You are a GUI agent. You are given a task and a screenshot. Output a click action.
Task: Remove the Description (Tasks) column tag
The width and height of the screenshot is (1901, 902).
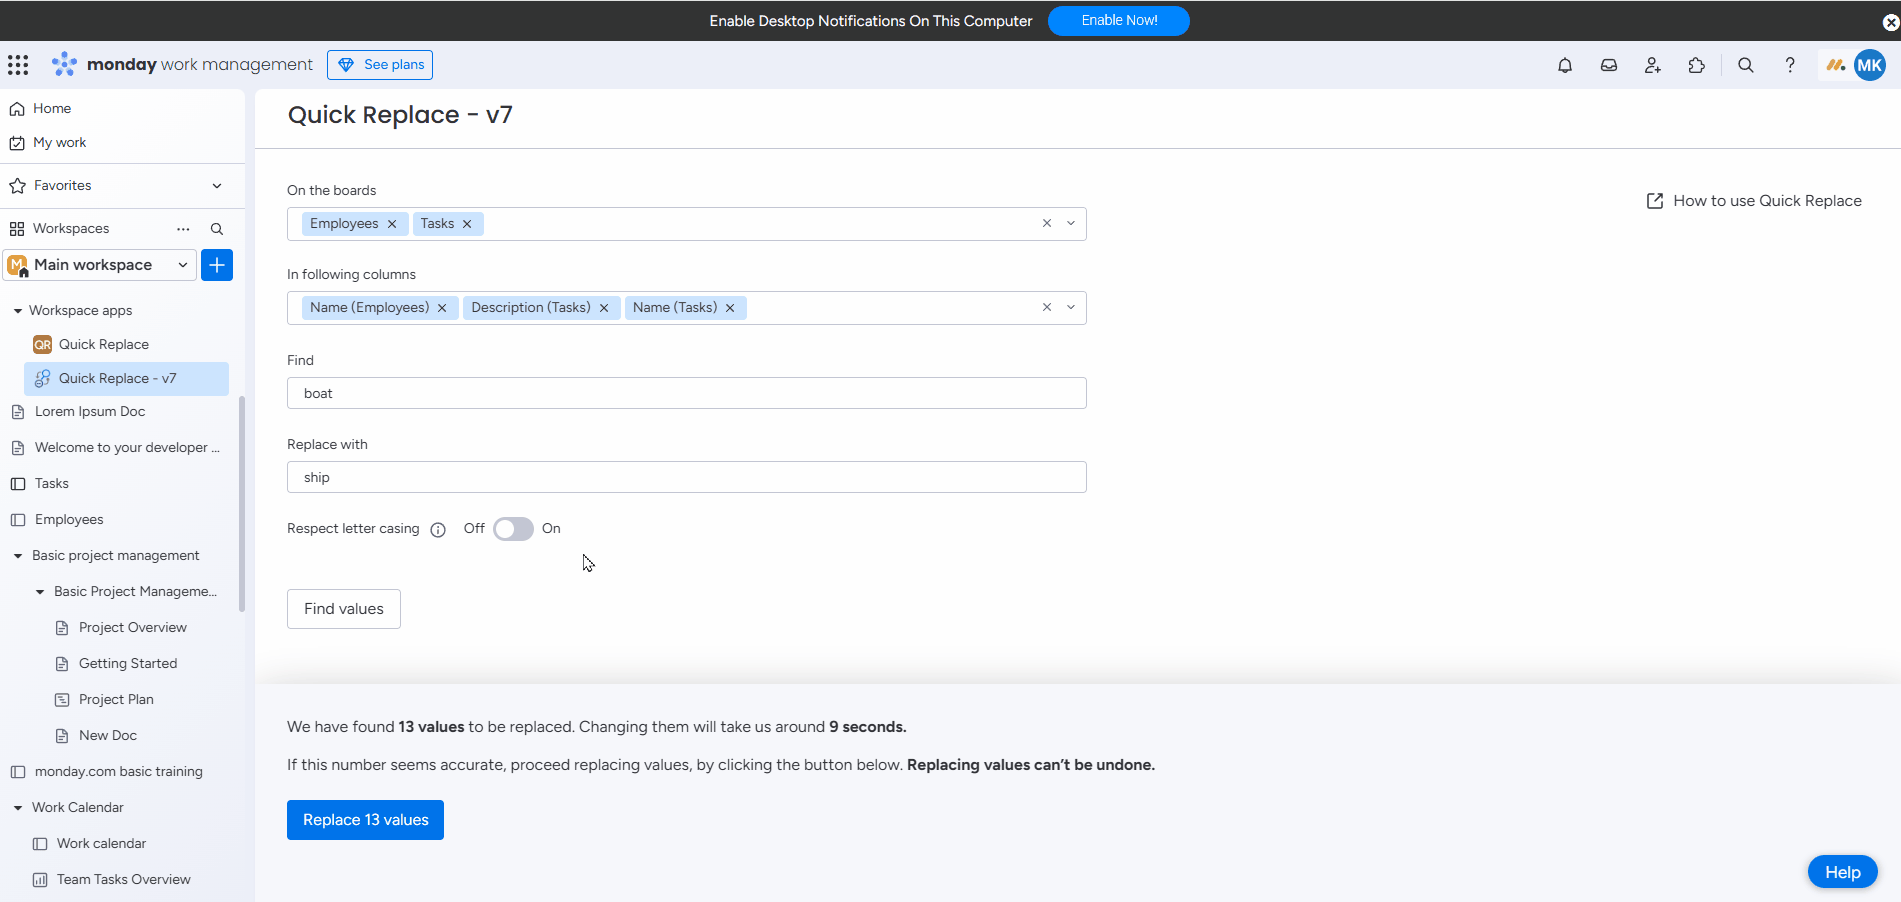(x=604, y=308)
